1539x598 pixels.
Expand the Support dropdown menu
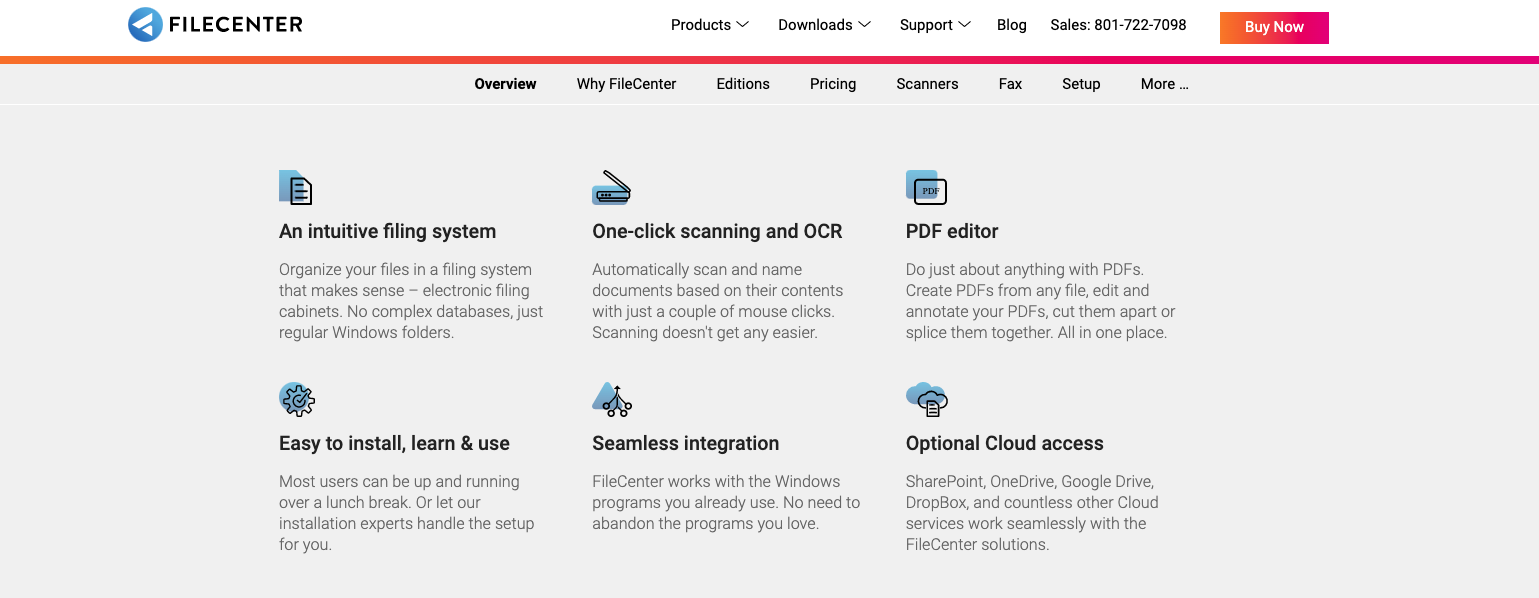(x=935, y=25)
